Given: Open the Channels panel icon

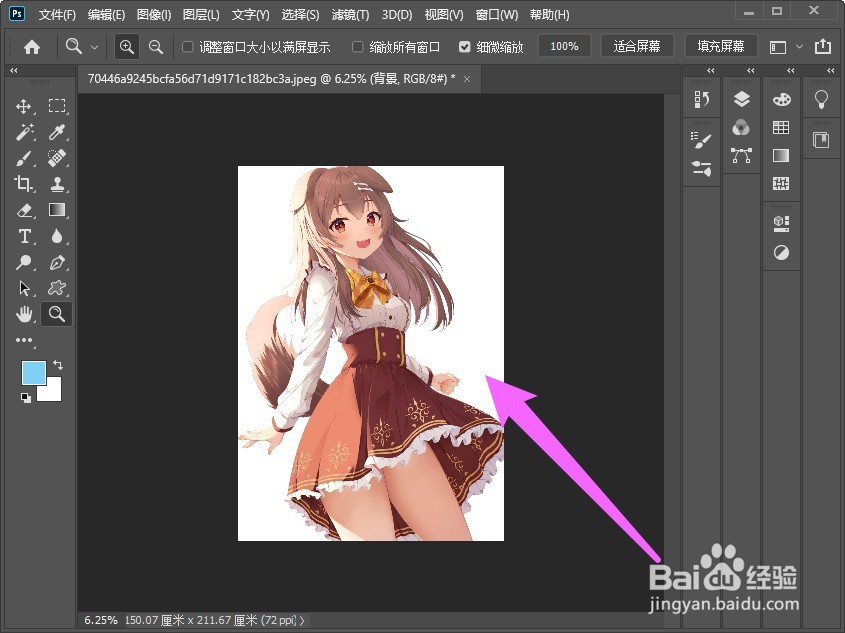Looking at the screenshot, I should [x=742, y=128].
